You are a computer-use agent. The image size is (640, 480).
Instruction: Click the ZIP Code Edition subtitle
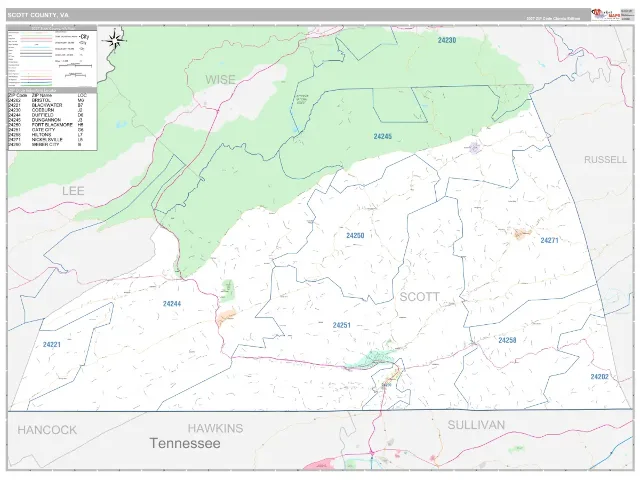click(553, 19)
